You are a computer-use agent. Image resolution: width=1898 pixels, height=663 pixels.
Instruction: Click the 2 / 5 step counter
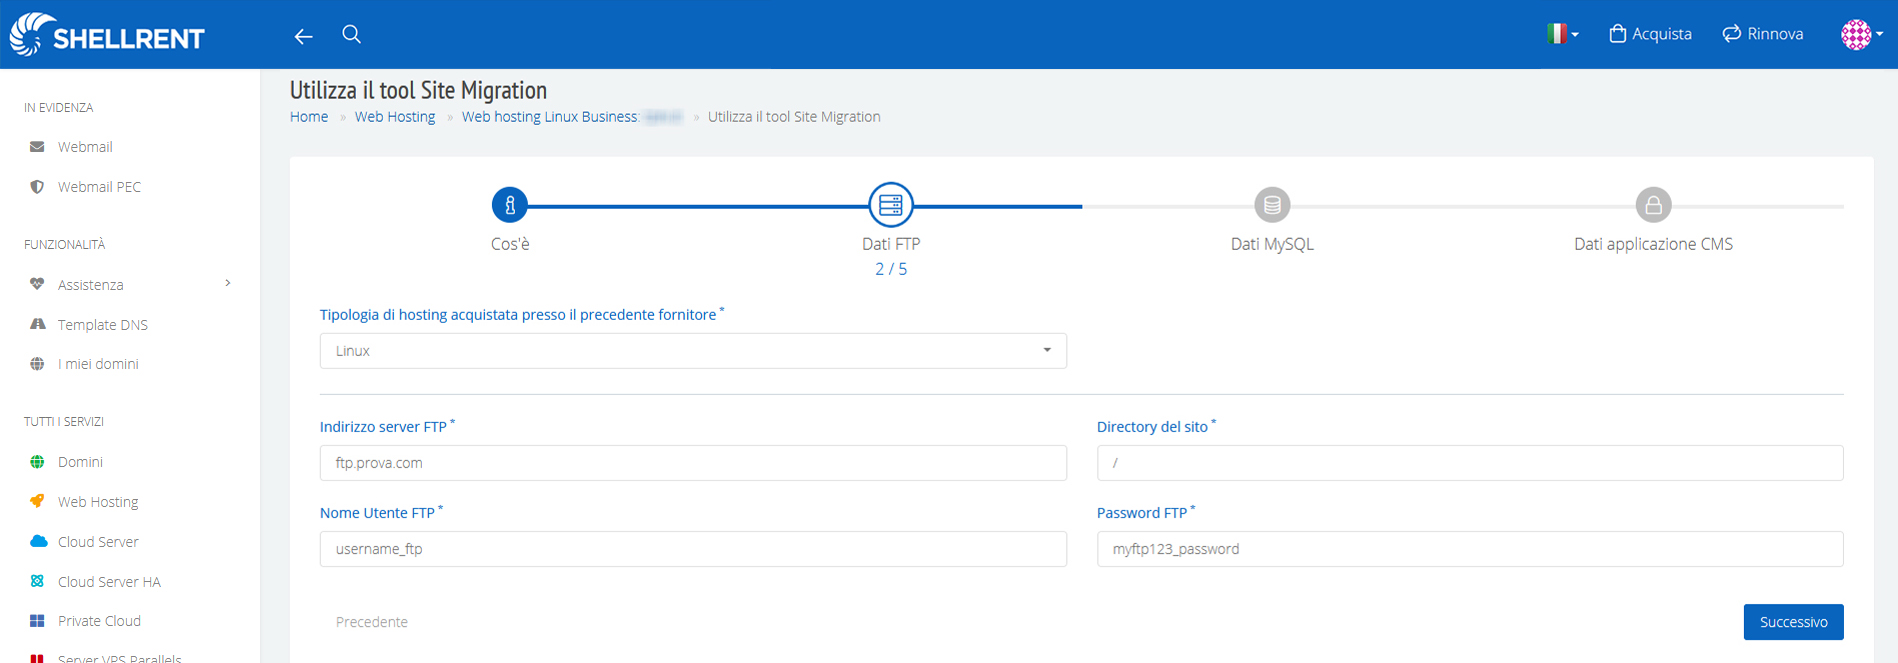(x=891, y=269)
